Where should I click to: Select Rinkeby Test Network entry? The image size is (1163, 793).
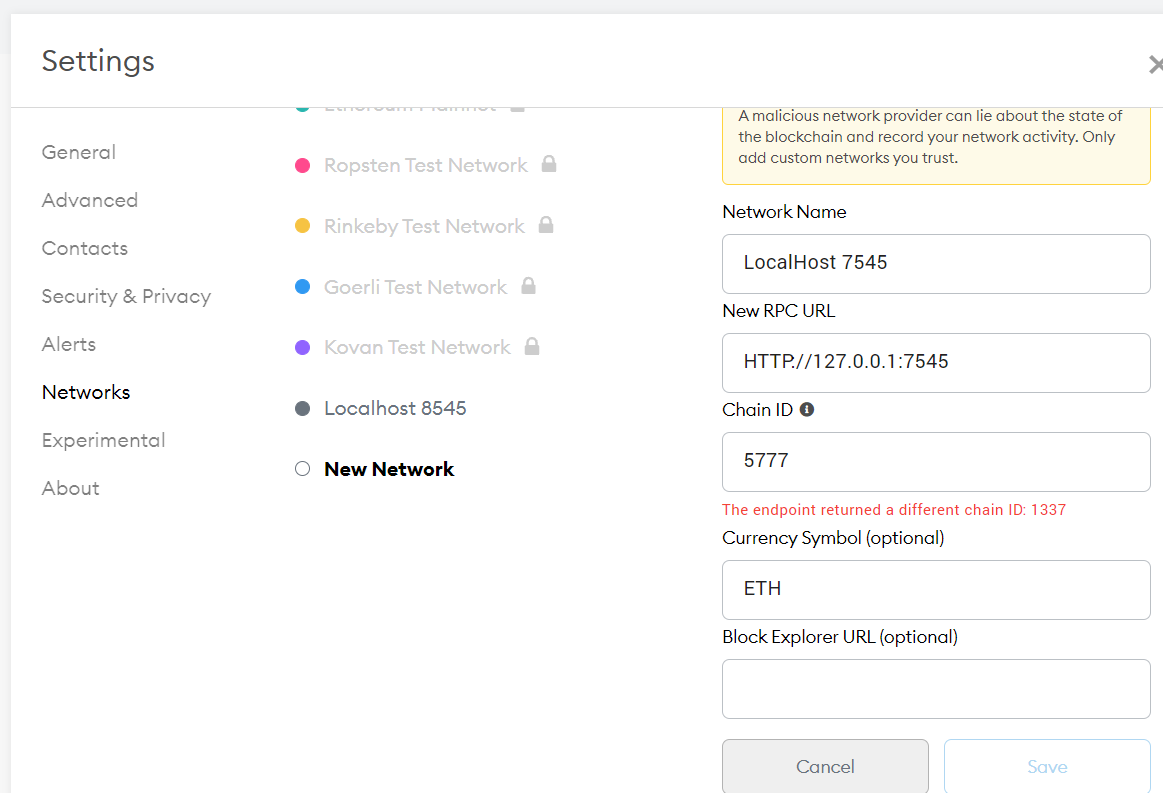[x=424, y=226]
